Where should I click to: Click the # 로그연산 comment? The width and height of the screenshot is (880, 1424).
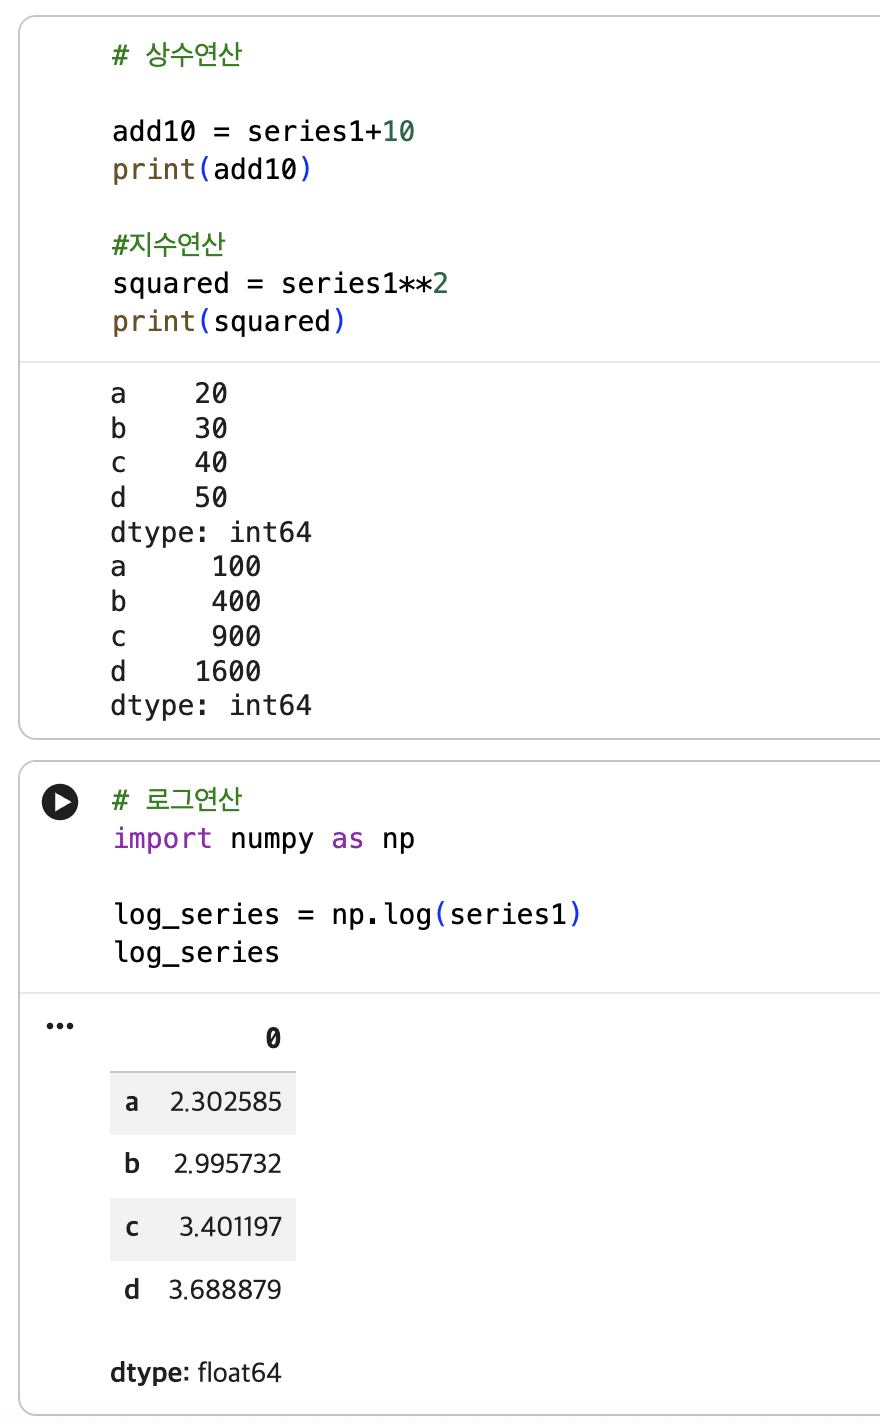[x=178, y=800]
